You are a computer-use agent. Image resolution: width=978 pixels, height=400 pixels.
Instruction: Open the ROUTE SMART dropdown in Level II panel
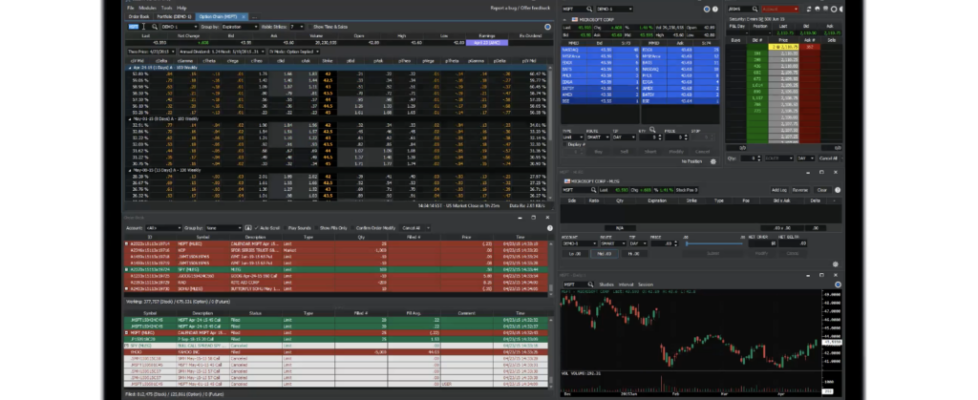coord(597,137)
